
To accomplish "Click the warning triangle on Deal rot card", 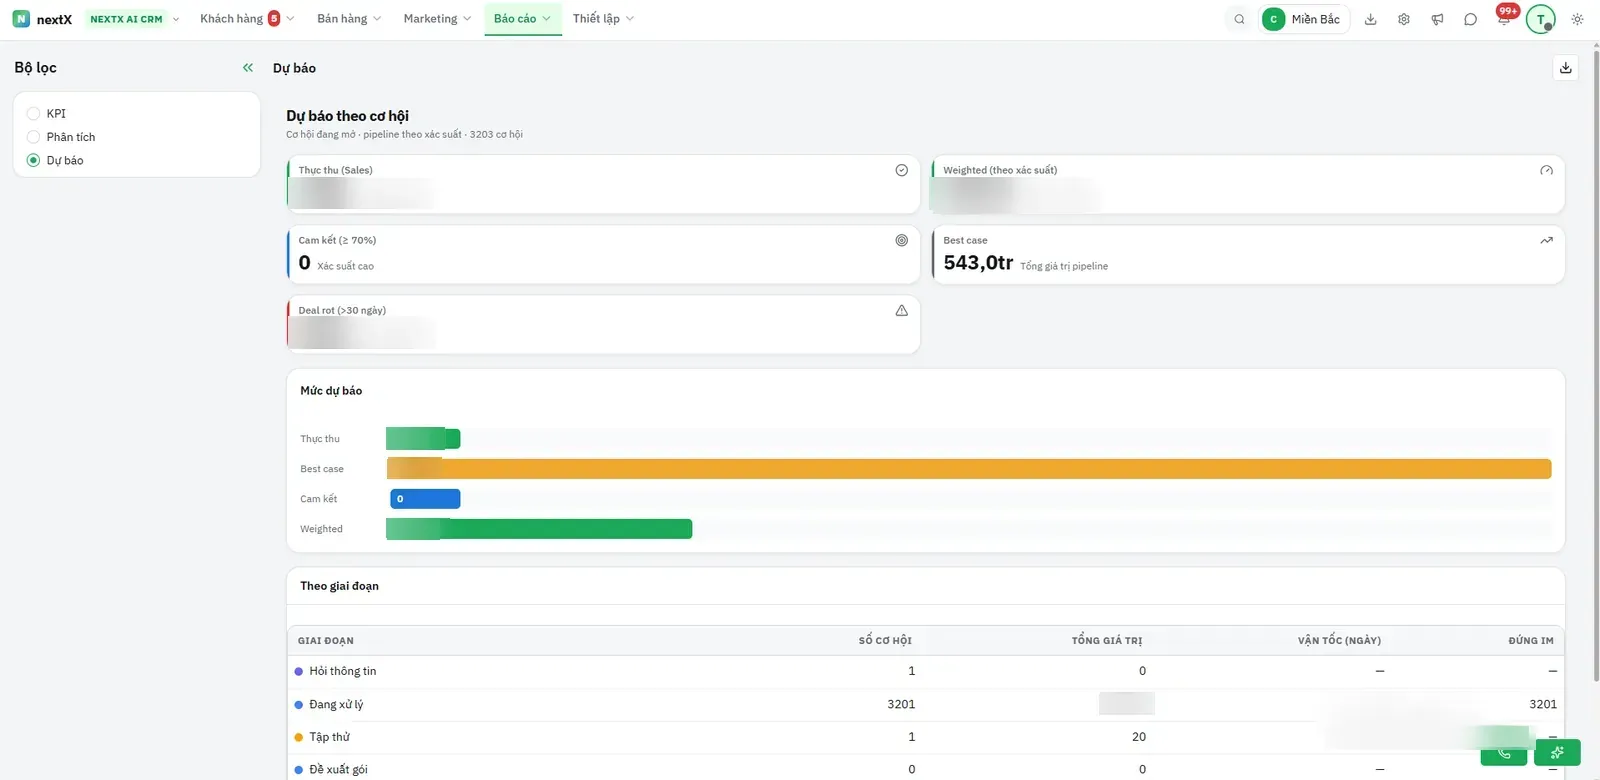I will coord(902,310).
